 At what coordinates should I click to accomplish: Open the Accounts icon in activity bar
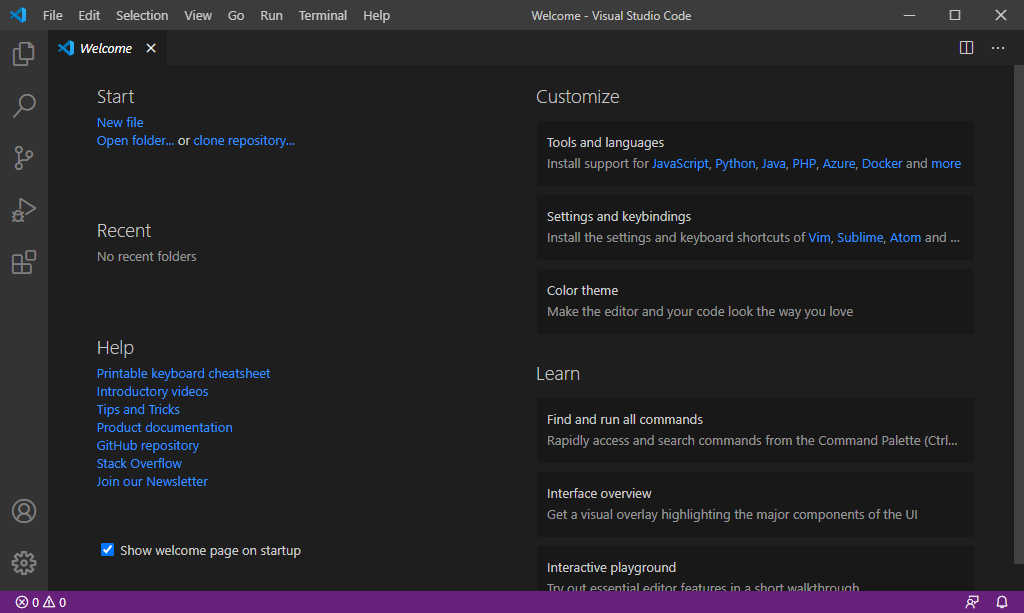[24, 511]
